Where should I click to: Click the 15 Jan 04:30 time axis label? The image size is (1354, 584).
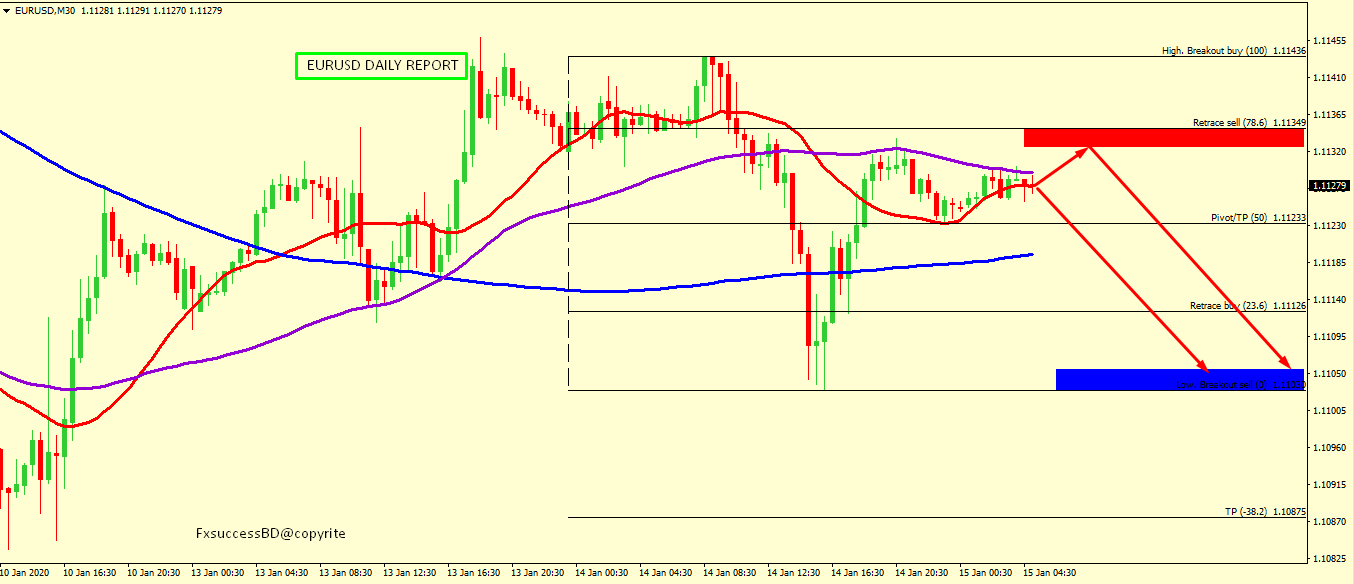click(x=1049, y=573)
